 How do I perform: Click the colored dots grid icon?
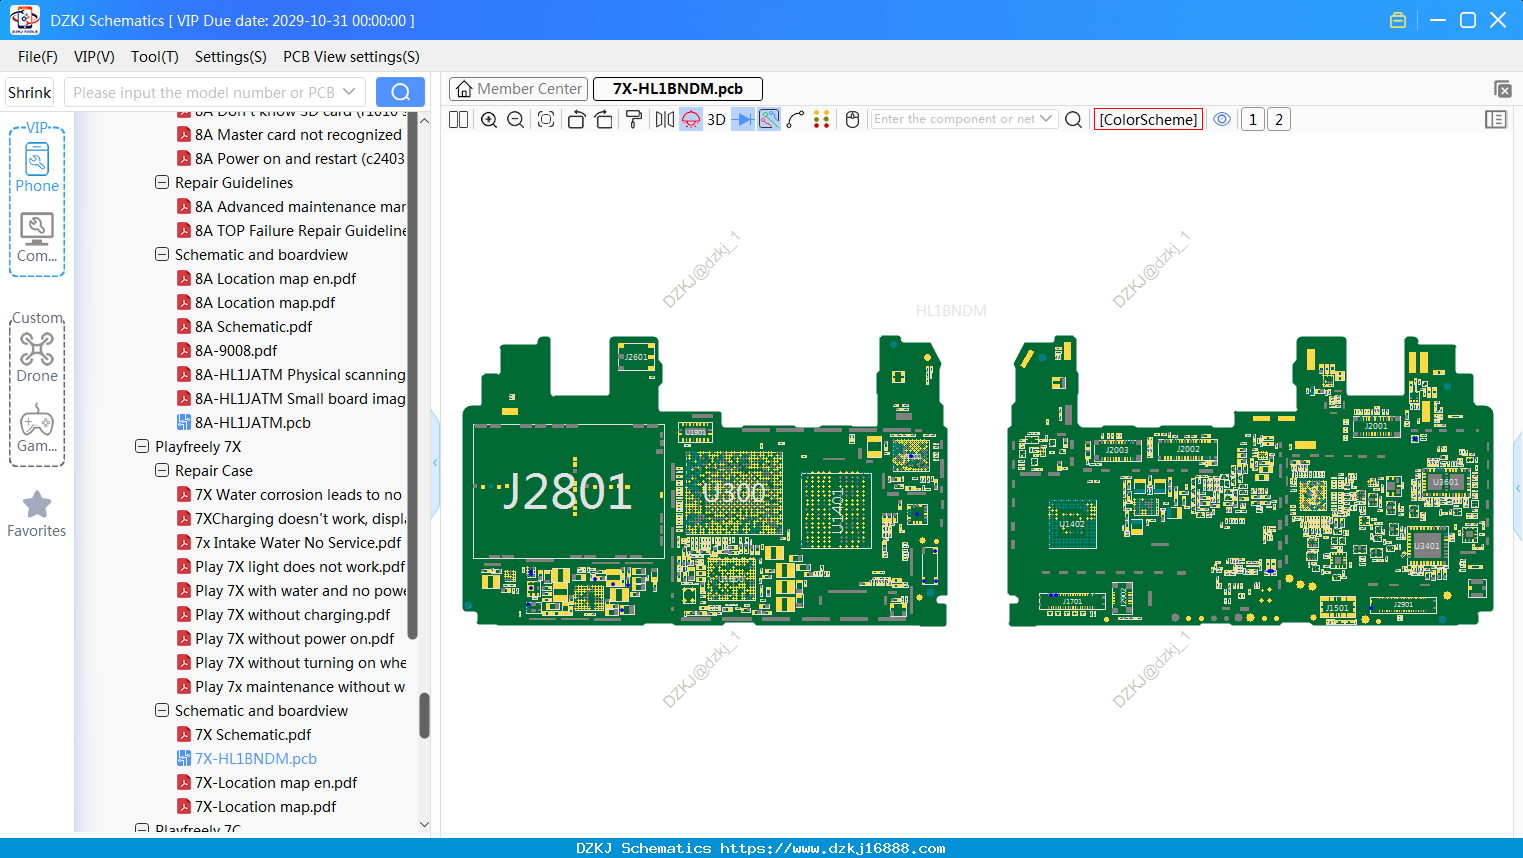click(822, 120)
